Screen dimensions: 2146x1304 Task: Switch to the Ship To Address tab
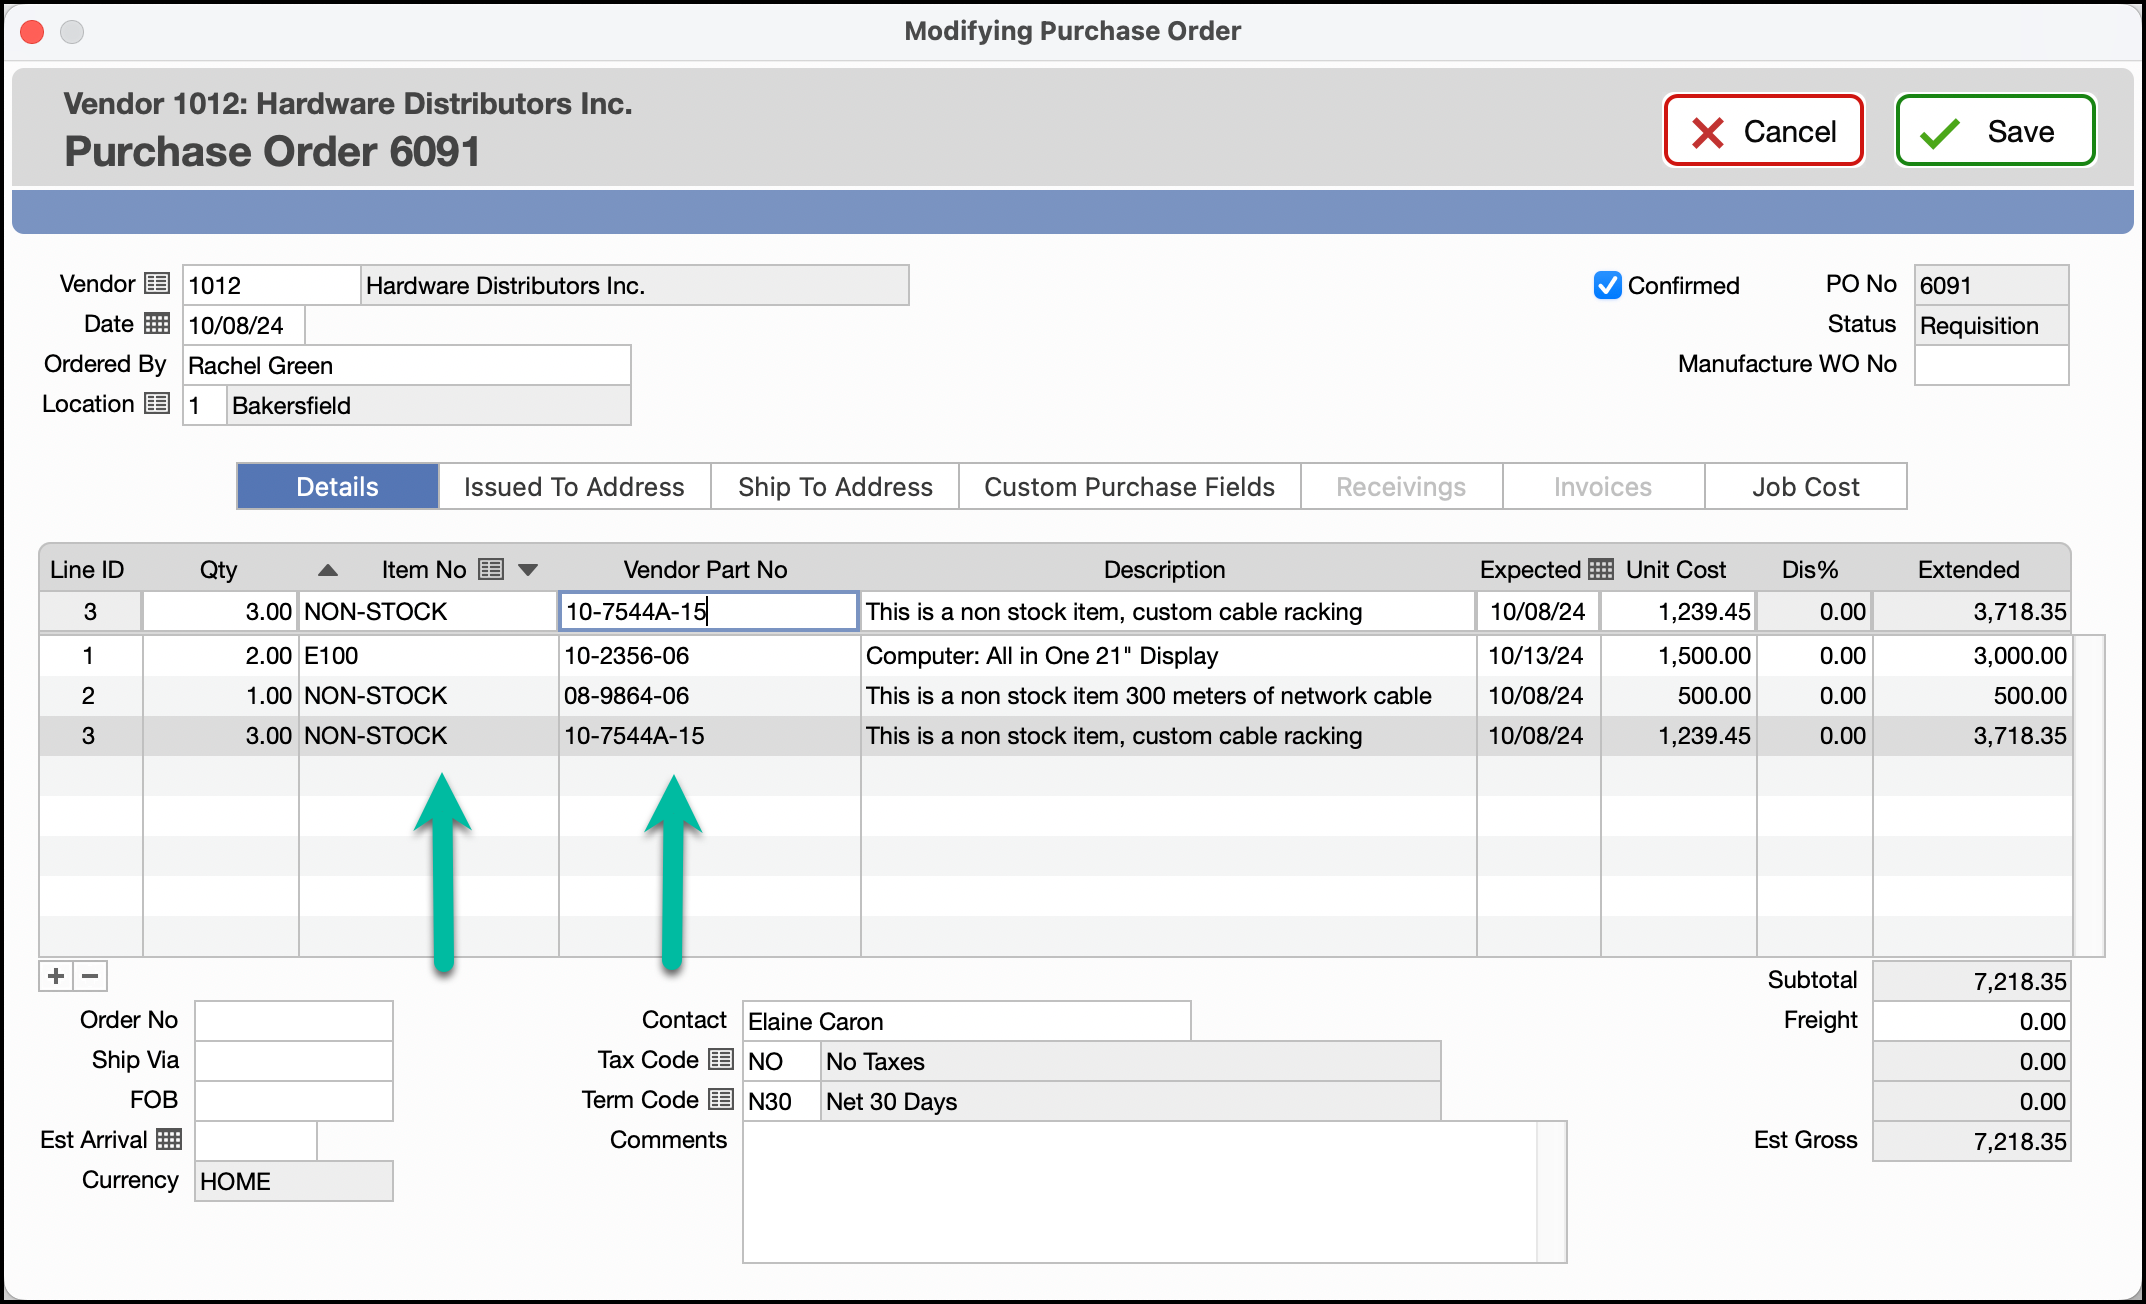pos(835,487)
